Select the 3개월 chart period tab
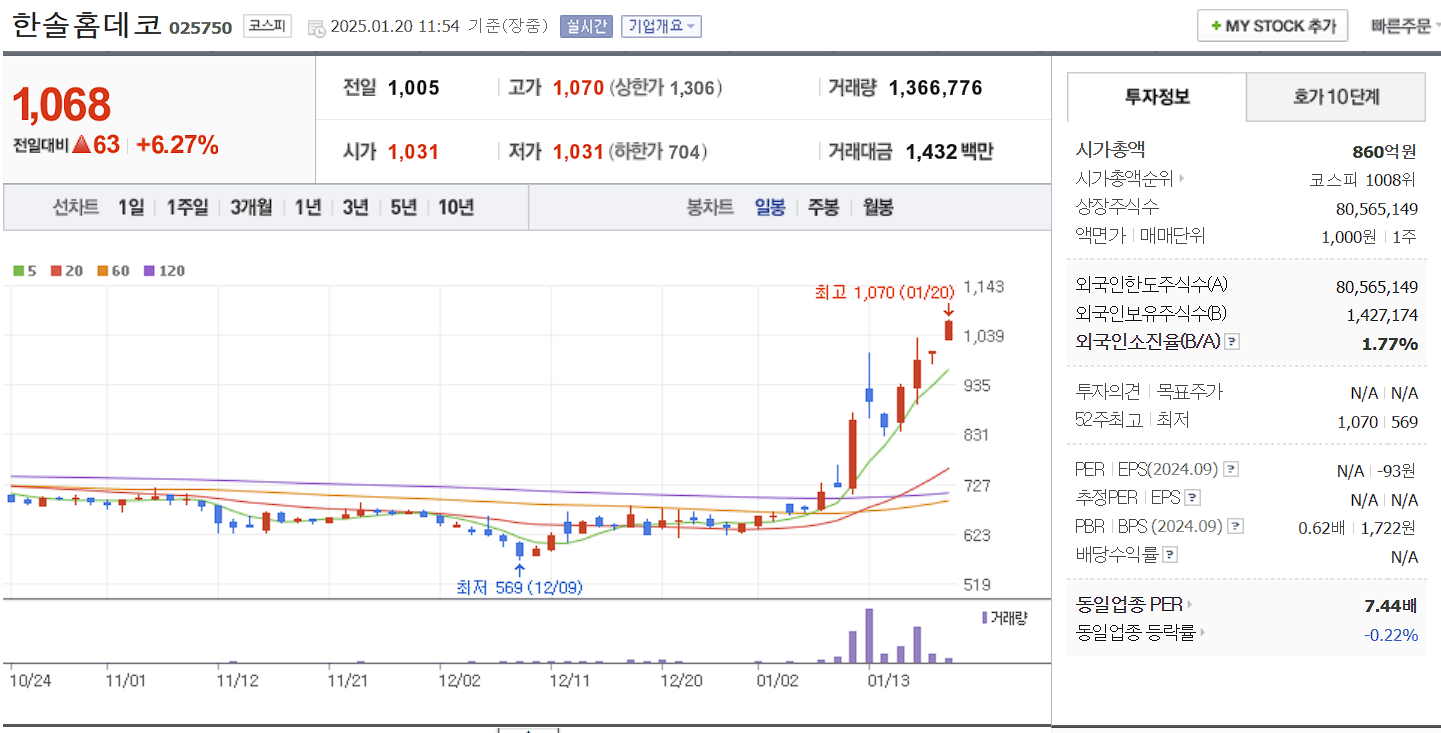This screenshot has width=1441, height=733. [x=249, y=208]
